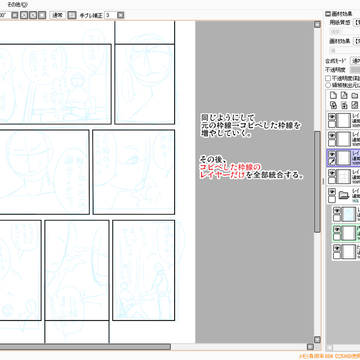Open the 用紙質感 paper texture dropdown

[x=357, y=23]
